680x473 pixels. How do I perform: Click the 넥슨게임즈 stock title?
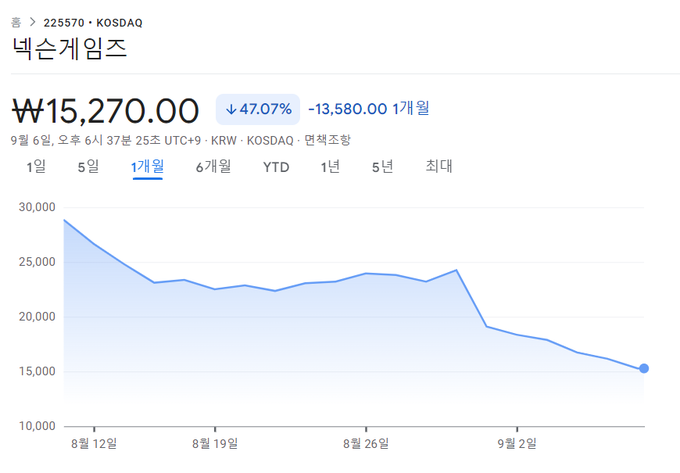69,48
